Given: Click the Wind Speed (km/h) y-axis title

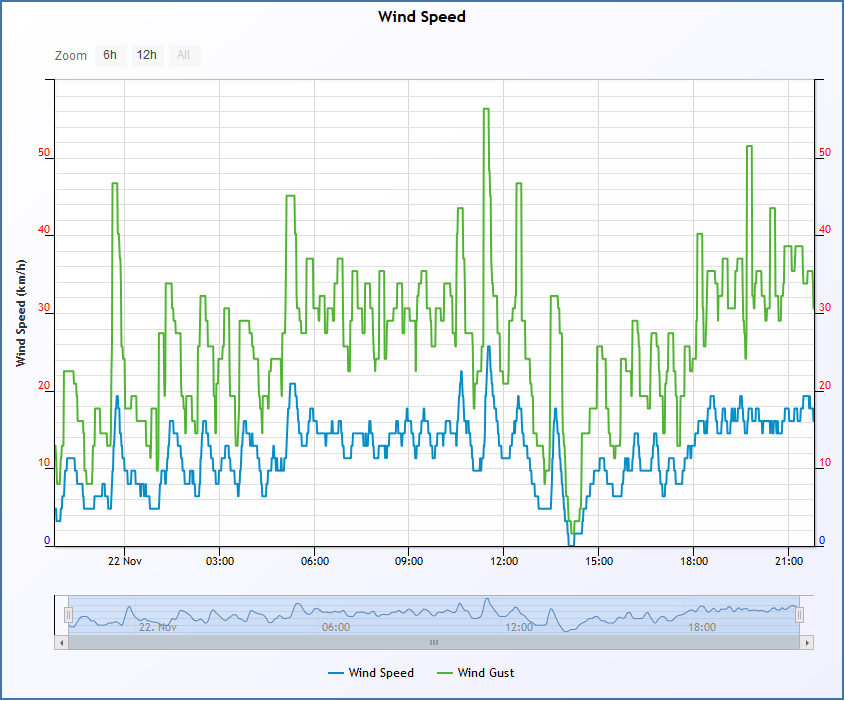Looking at the screenshot, I should point(21,313).
